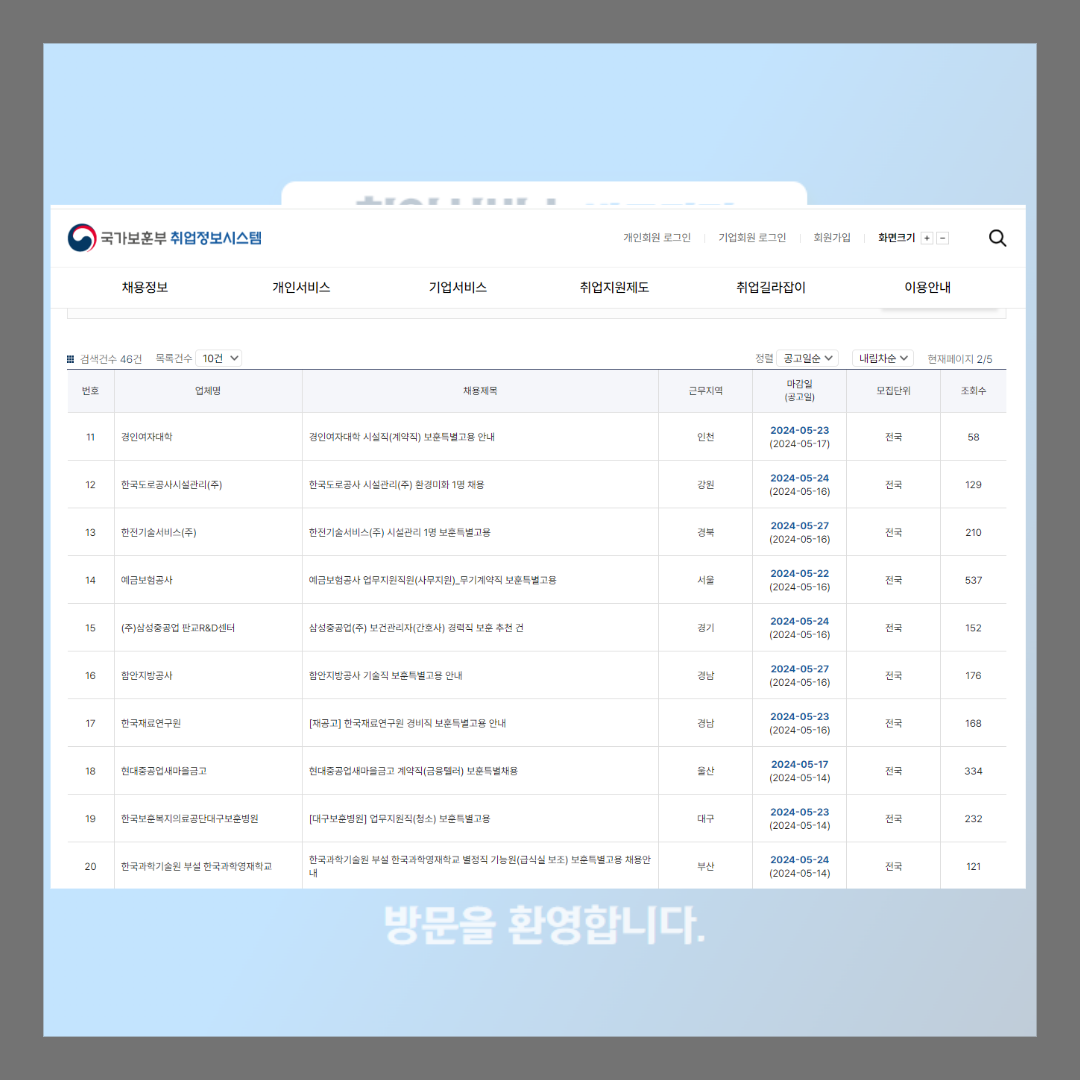Select the 채용정보 menu item
The height and width of the screenshot is (1080, 1080).
(145, 287)
